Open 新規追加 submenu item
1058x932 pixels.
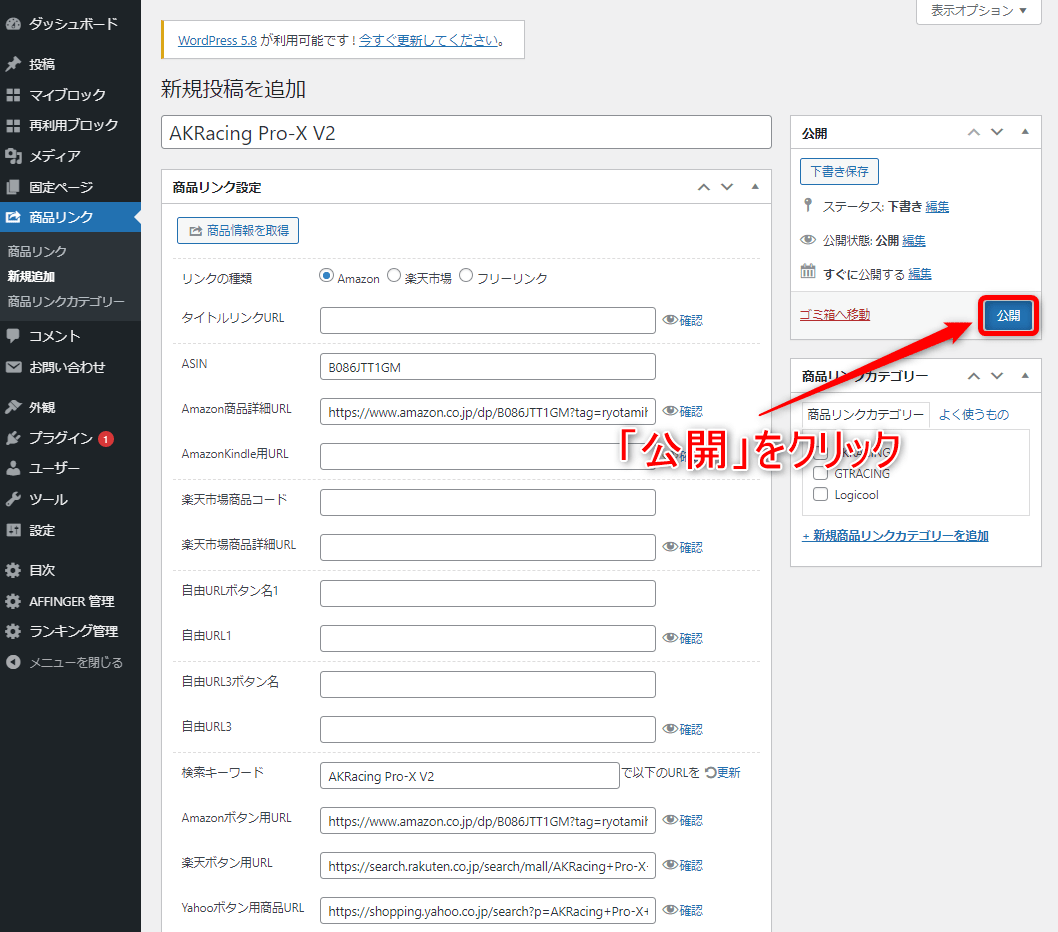[x=31, y=276]
